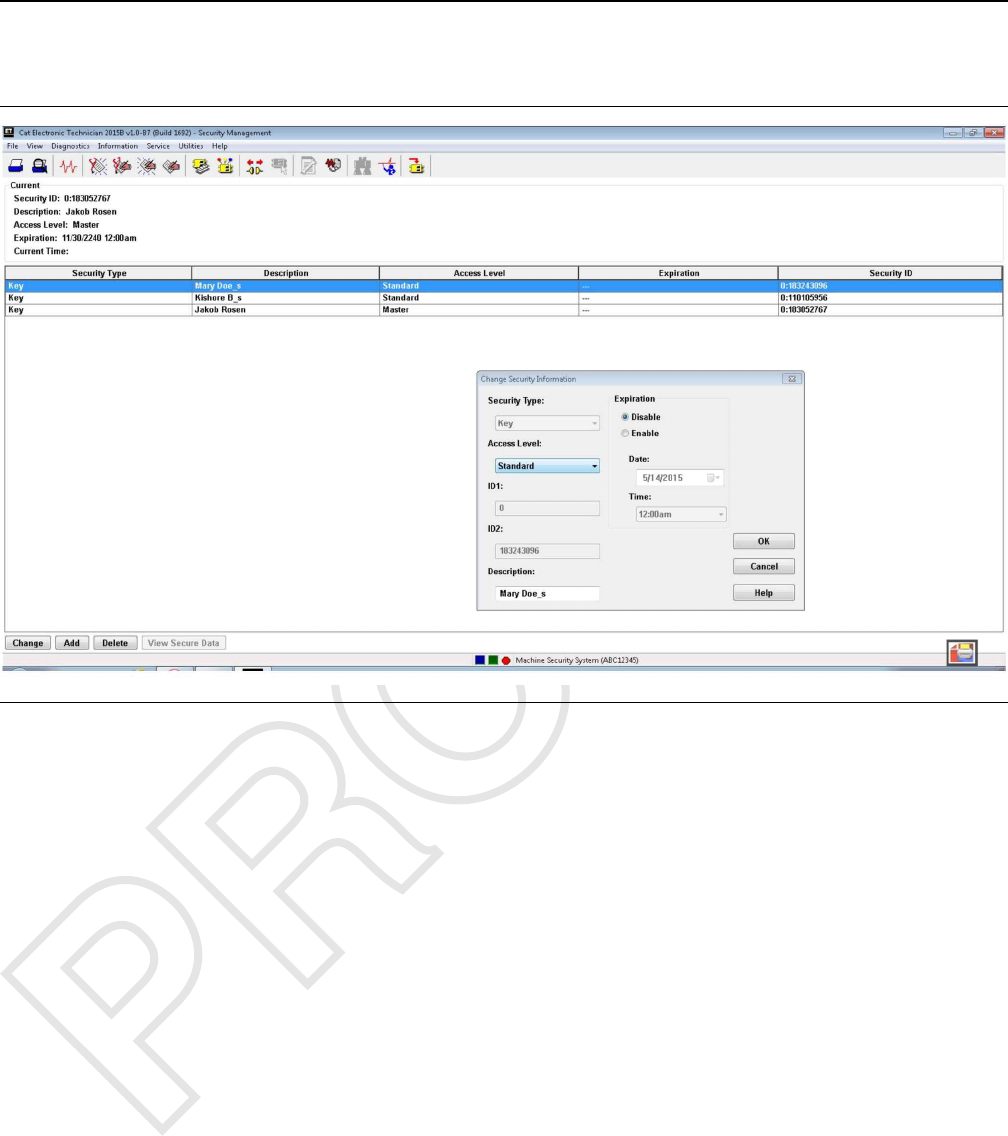
Task: Click the disabled View Secure Data button
Action: coord(183,643)
